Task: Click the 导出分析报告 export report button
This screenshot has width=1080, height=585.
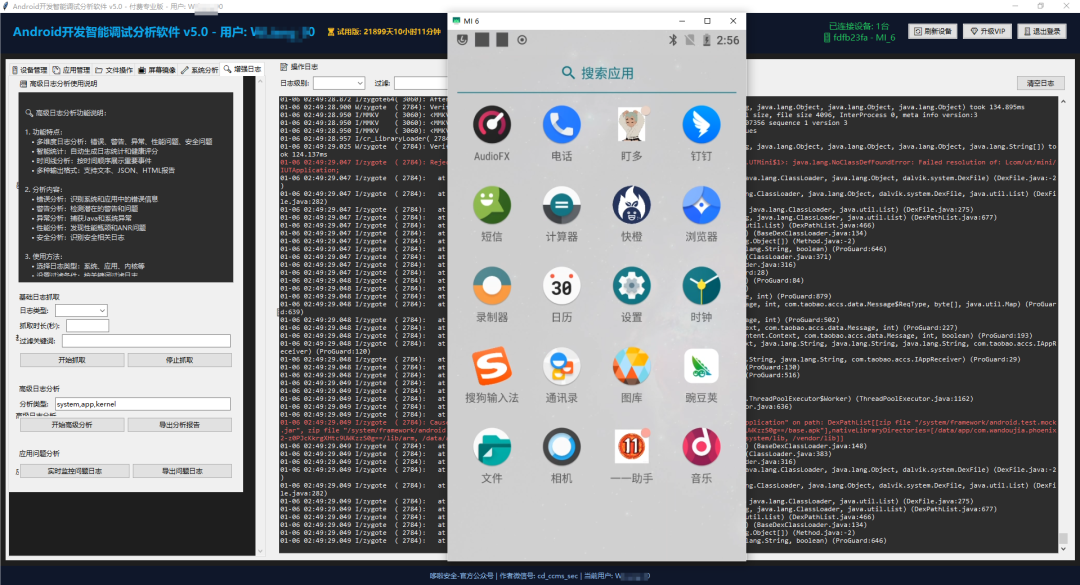Action: [180, 425]
